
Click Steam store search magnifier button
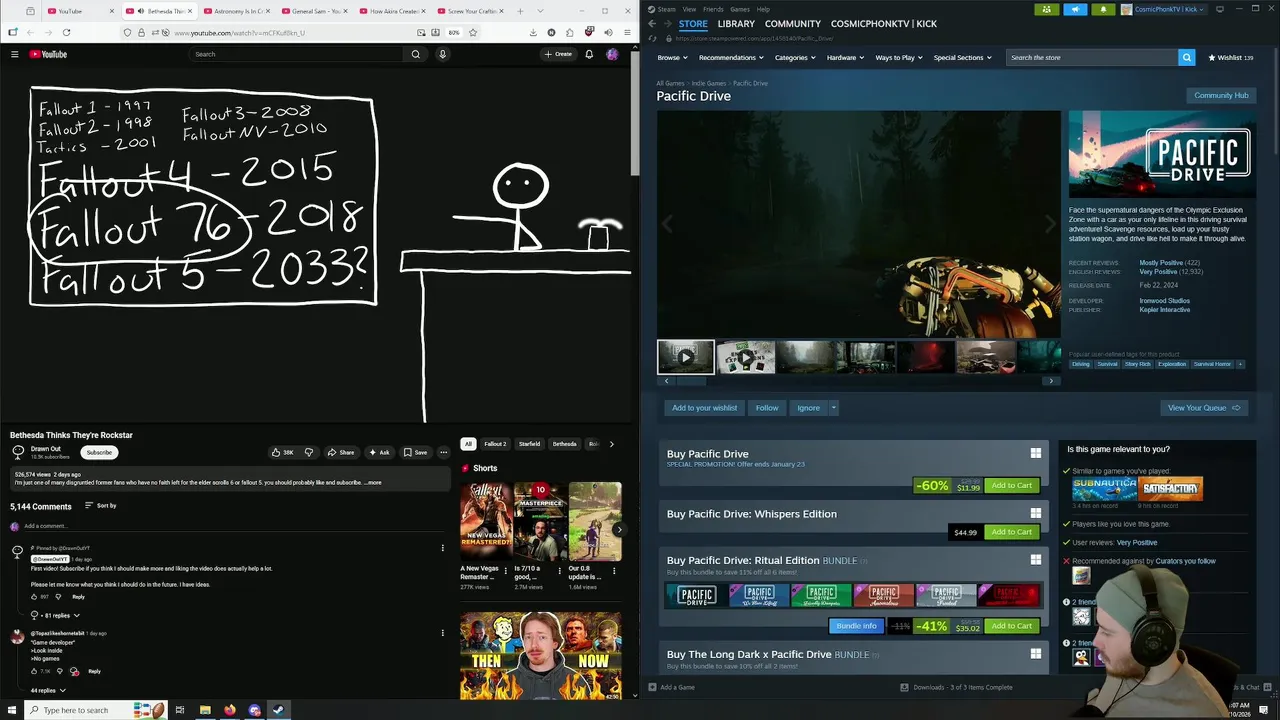(x=1186, y=57)
